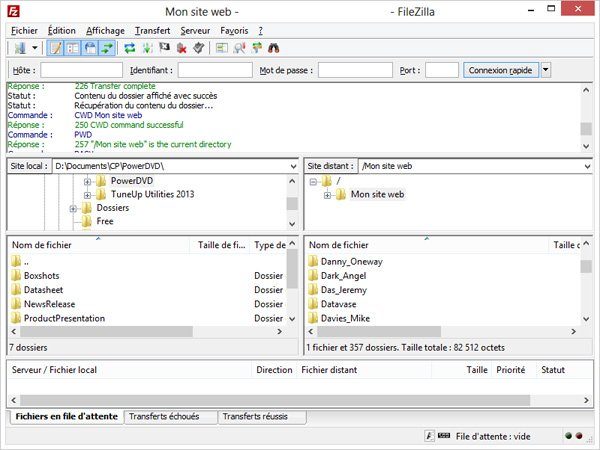
Task: Select the Dark_Angel remote folder
Action: click(343, 276)
